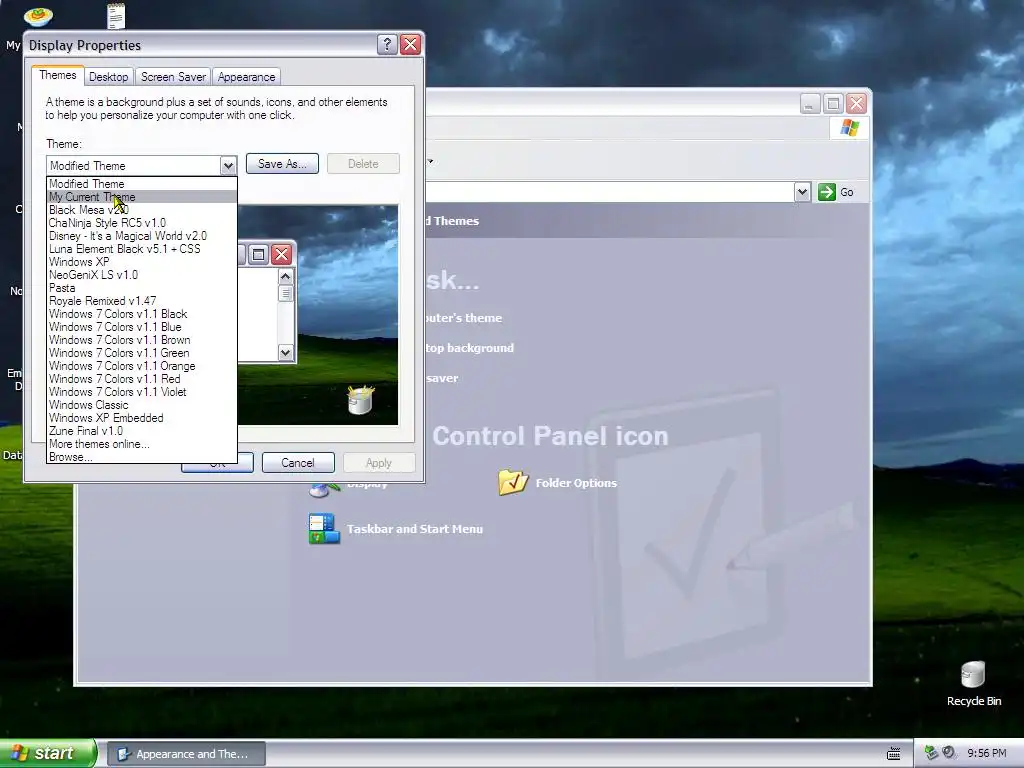The height and width of the screenshot is (768, 1024).
Task: Activate Appearance and Themes taskbar button
Action: [x=186, y=754]
